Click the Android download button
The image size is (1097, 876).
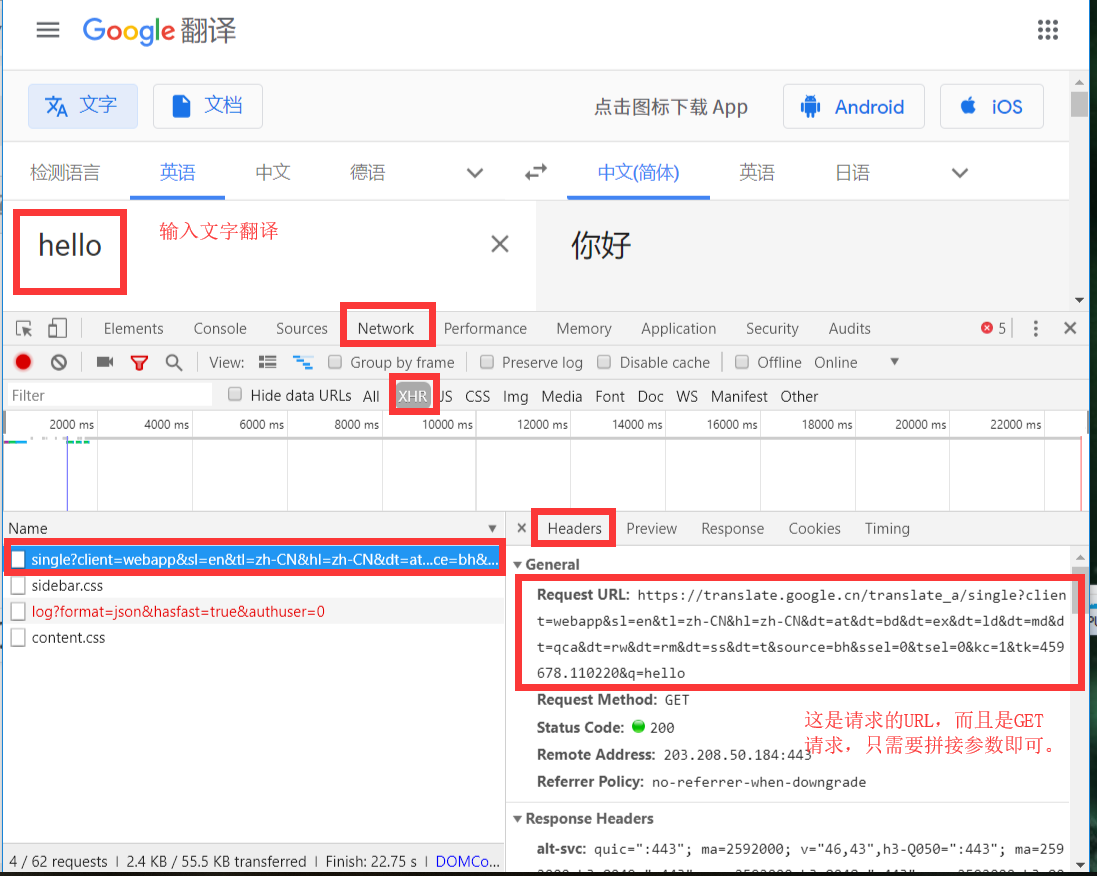point(853,106)
